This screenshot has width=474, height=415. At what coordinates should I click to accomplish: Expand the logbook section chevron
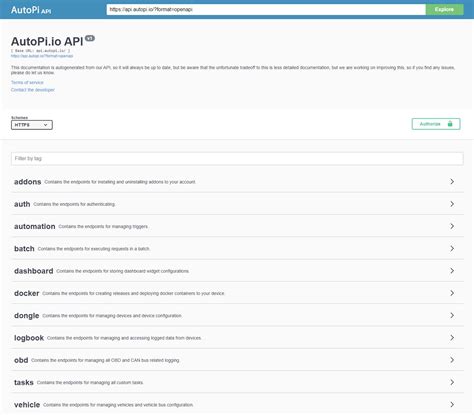click(x=452, y=338)
